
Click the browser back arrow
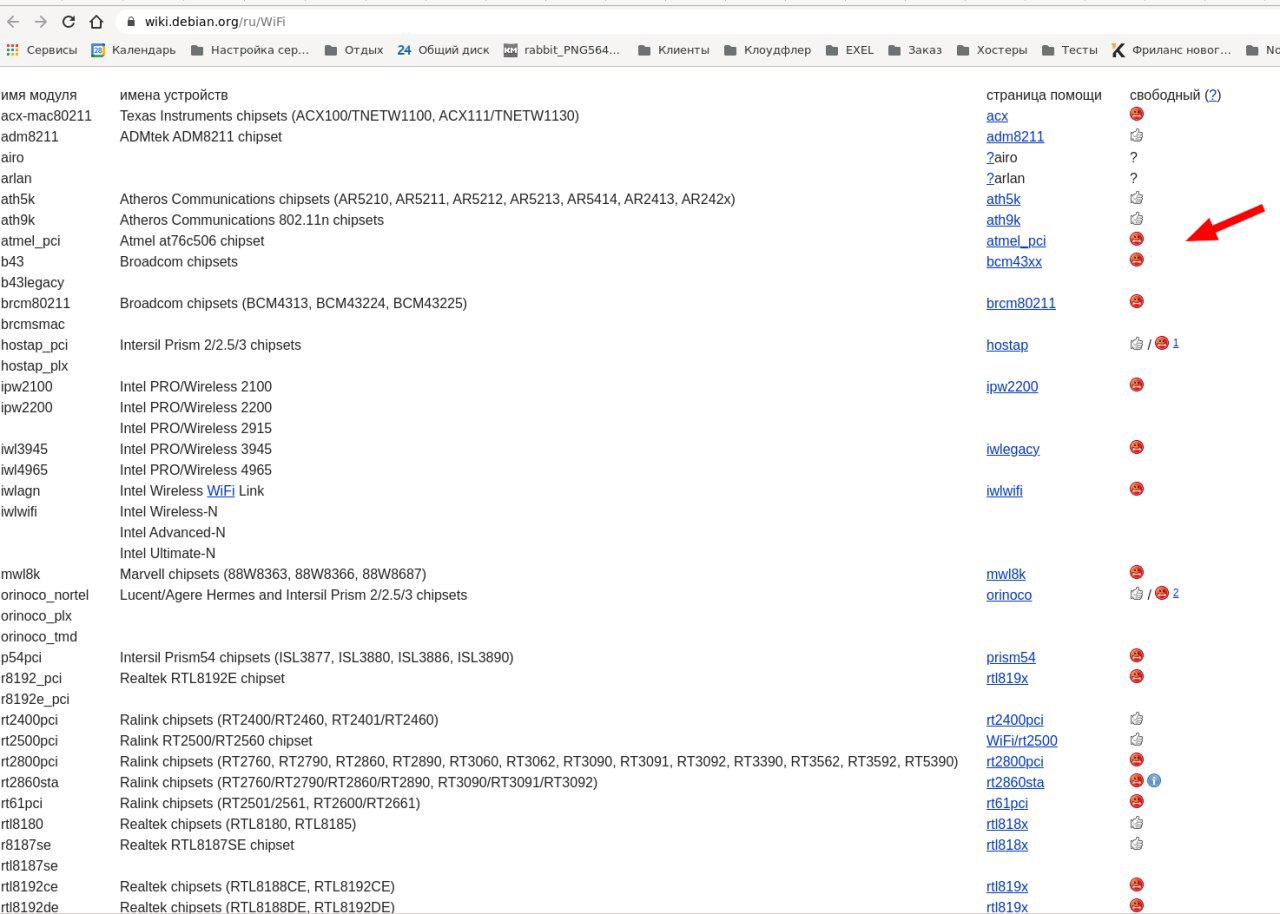click(x=13, y=21)
